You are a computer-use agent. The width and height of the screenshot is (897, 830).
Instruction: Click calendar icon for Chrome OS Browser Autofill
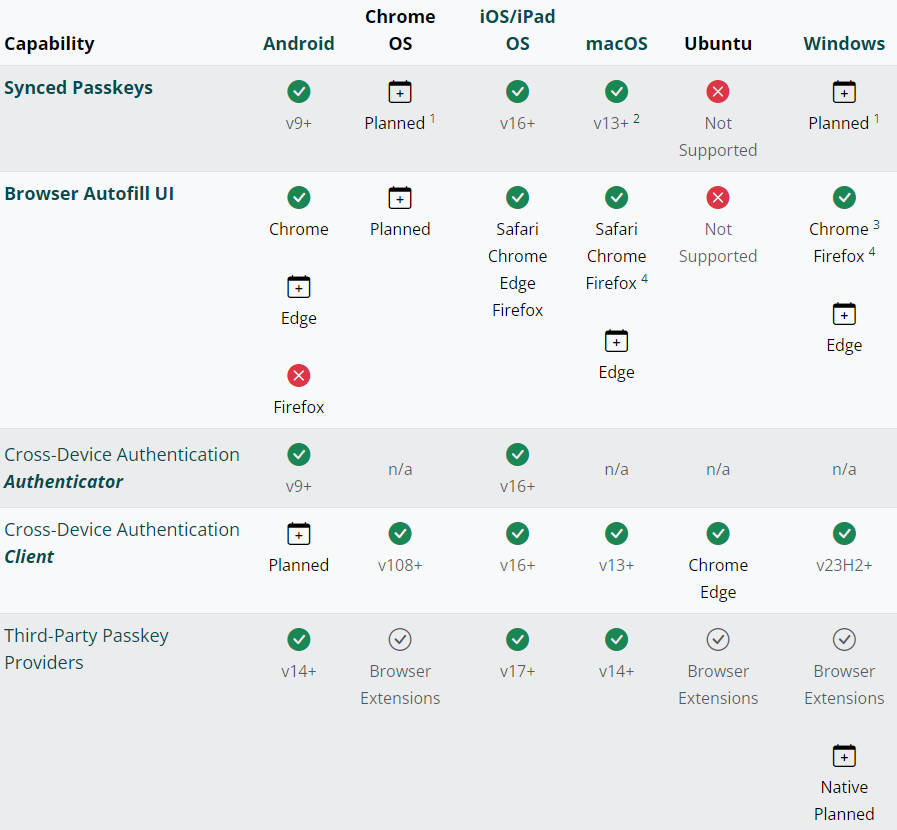coord(400,197)
